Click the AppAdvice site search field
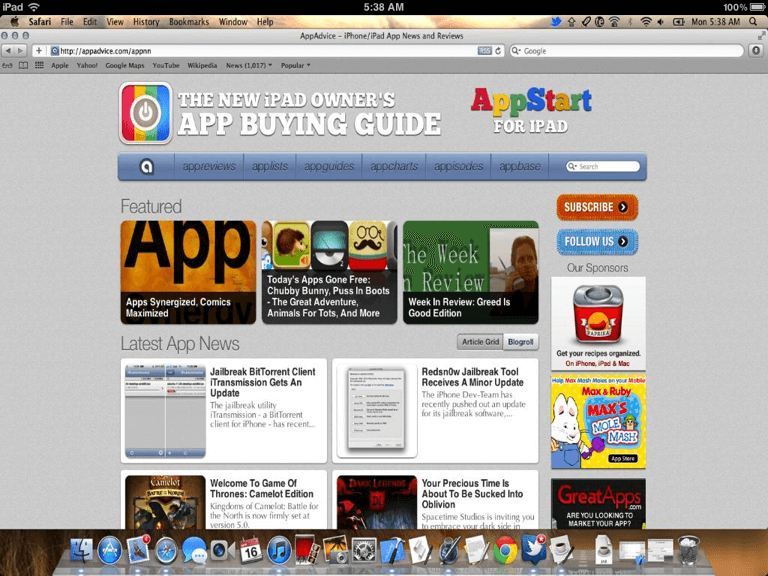The image size is (768, 576). coord(603,167)
